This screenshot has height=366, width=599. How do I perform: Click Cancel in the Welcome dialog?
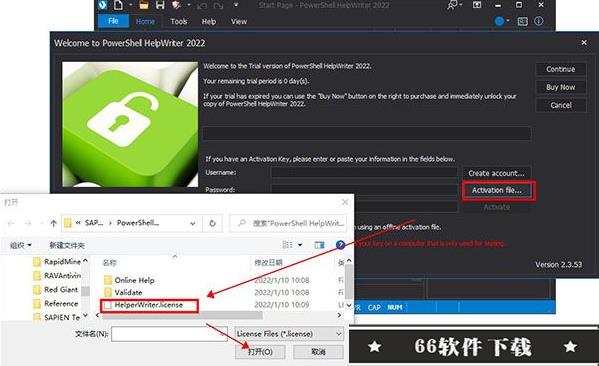[560, 105]
